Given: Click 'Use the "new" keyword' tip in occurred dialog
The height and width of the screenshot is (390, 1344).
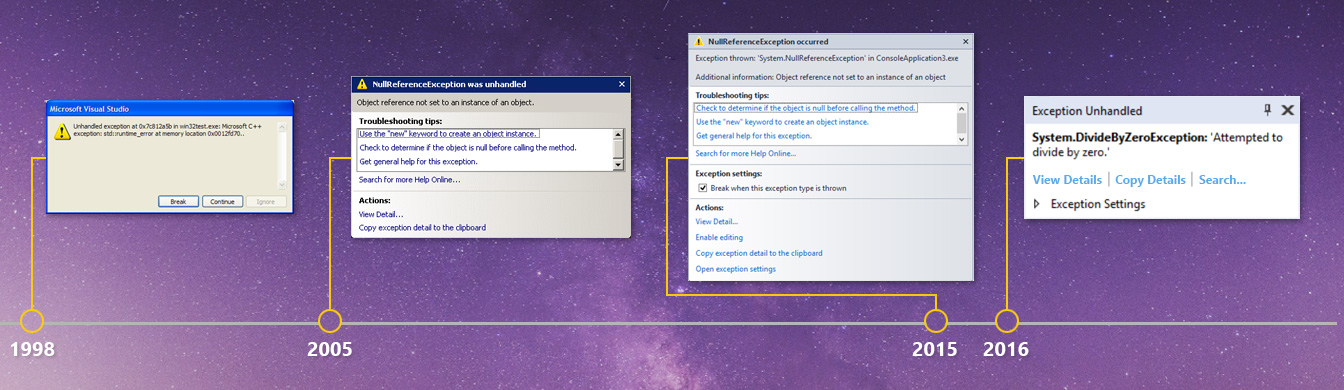Looking at the screenshot, I should (x=782, y=122).
